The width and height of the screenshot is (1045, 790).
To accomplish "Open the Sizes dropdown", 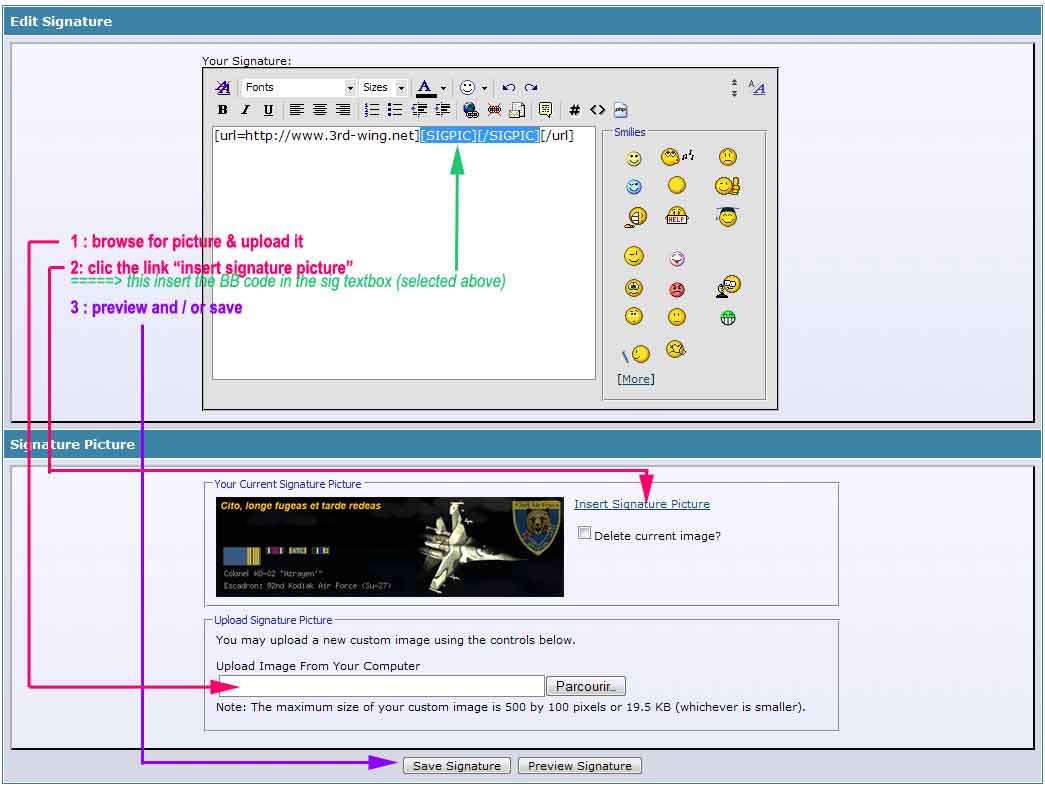I will [383, 87].
